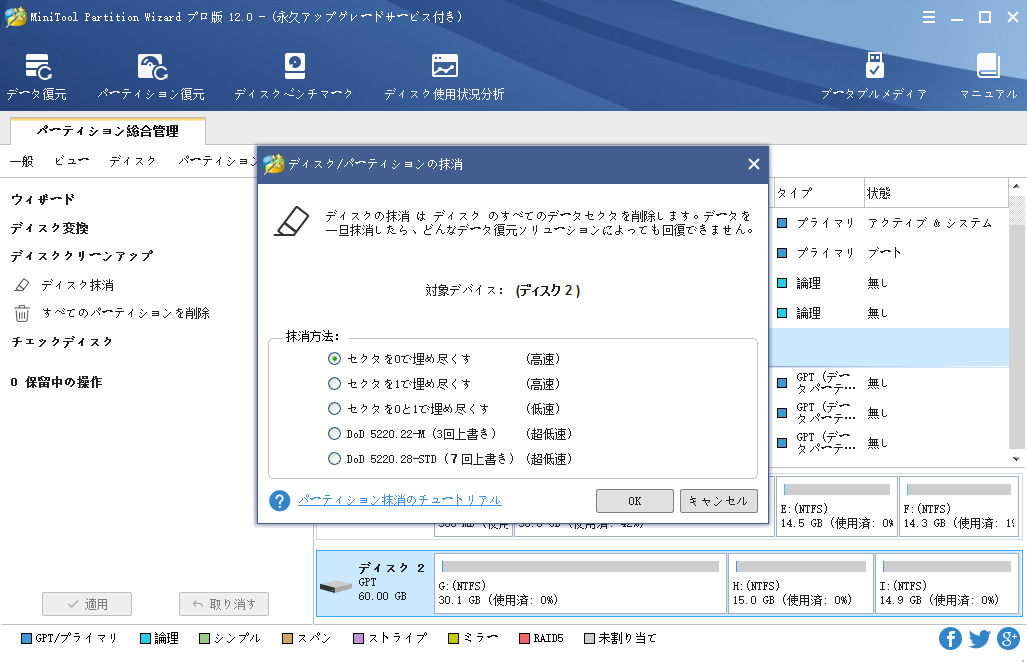Click the Twitter bird icon
The height and width of the screenshot is (662, 1027).
pos(979,638)
